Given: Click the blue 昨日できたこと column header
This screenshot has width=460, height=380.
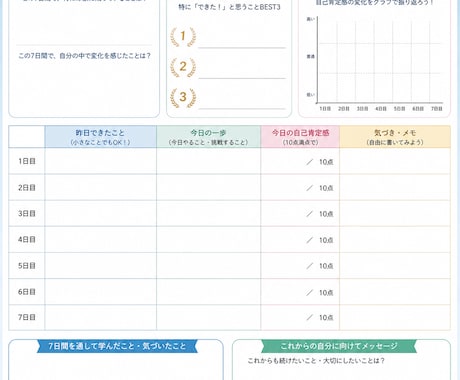Looking at the screenshot, I should (100, 137).
